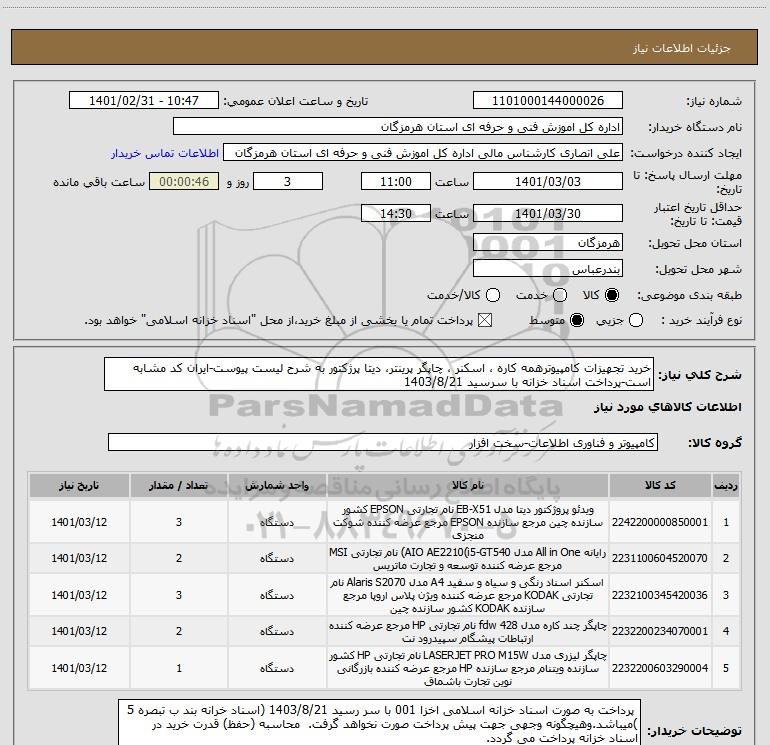Screen dimensions: 770x745
Task: Select the خدمت radio button
Action: point(560,295)
